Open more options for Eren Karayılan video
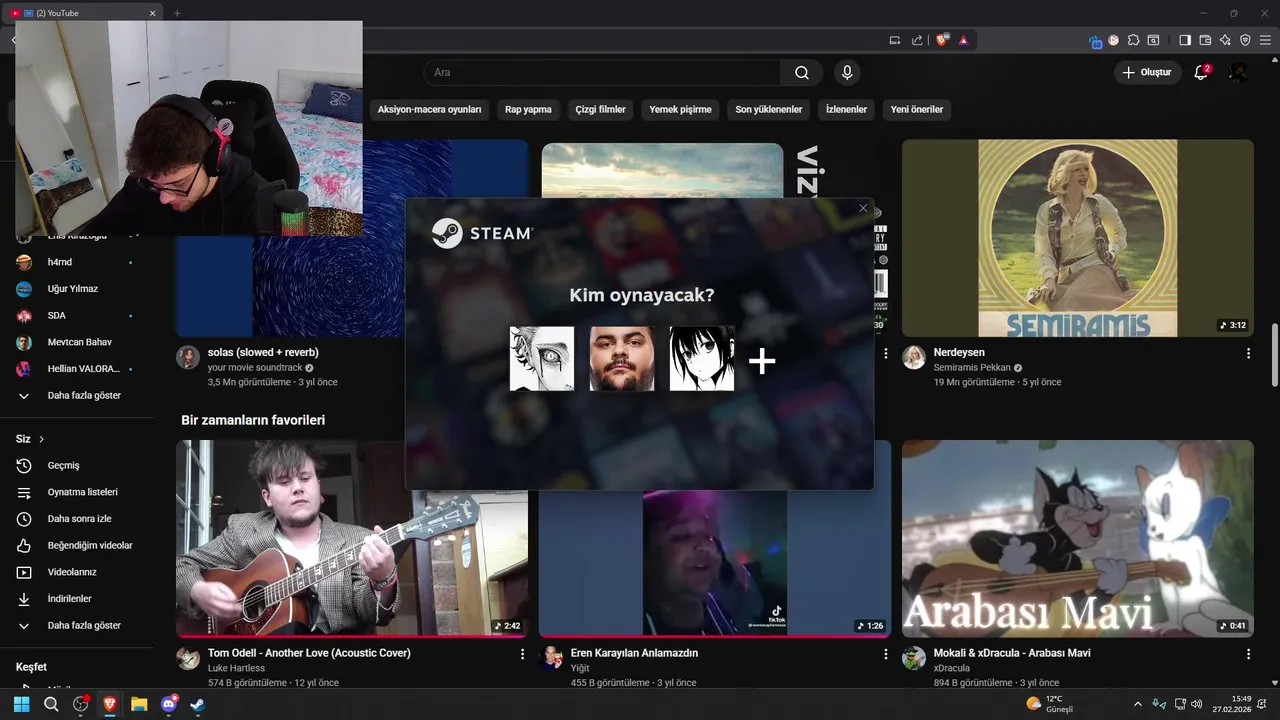1280x720 pixels. coord(885,654)
